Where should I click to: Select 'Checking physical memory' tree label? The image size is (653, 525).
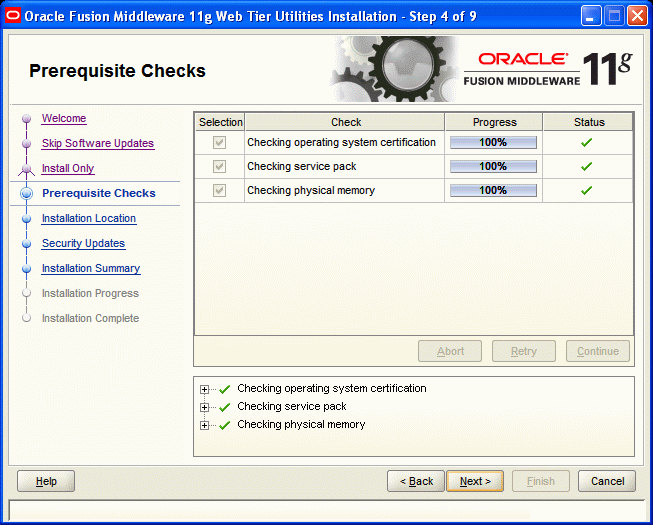click(301, 424)
